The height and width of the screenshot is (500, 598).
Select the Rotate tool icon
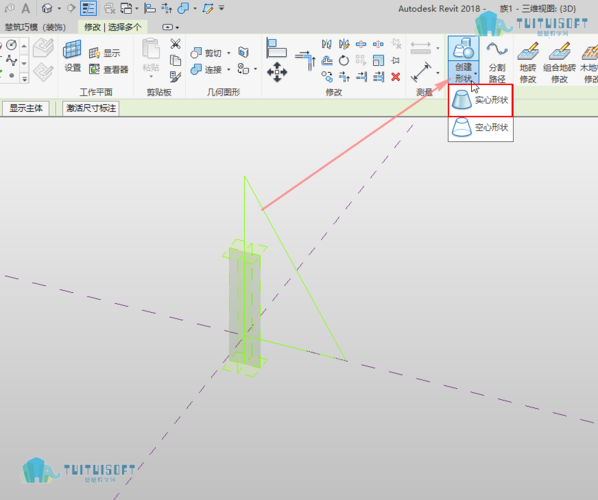[344, 60]
